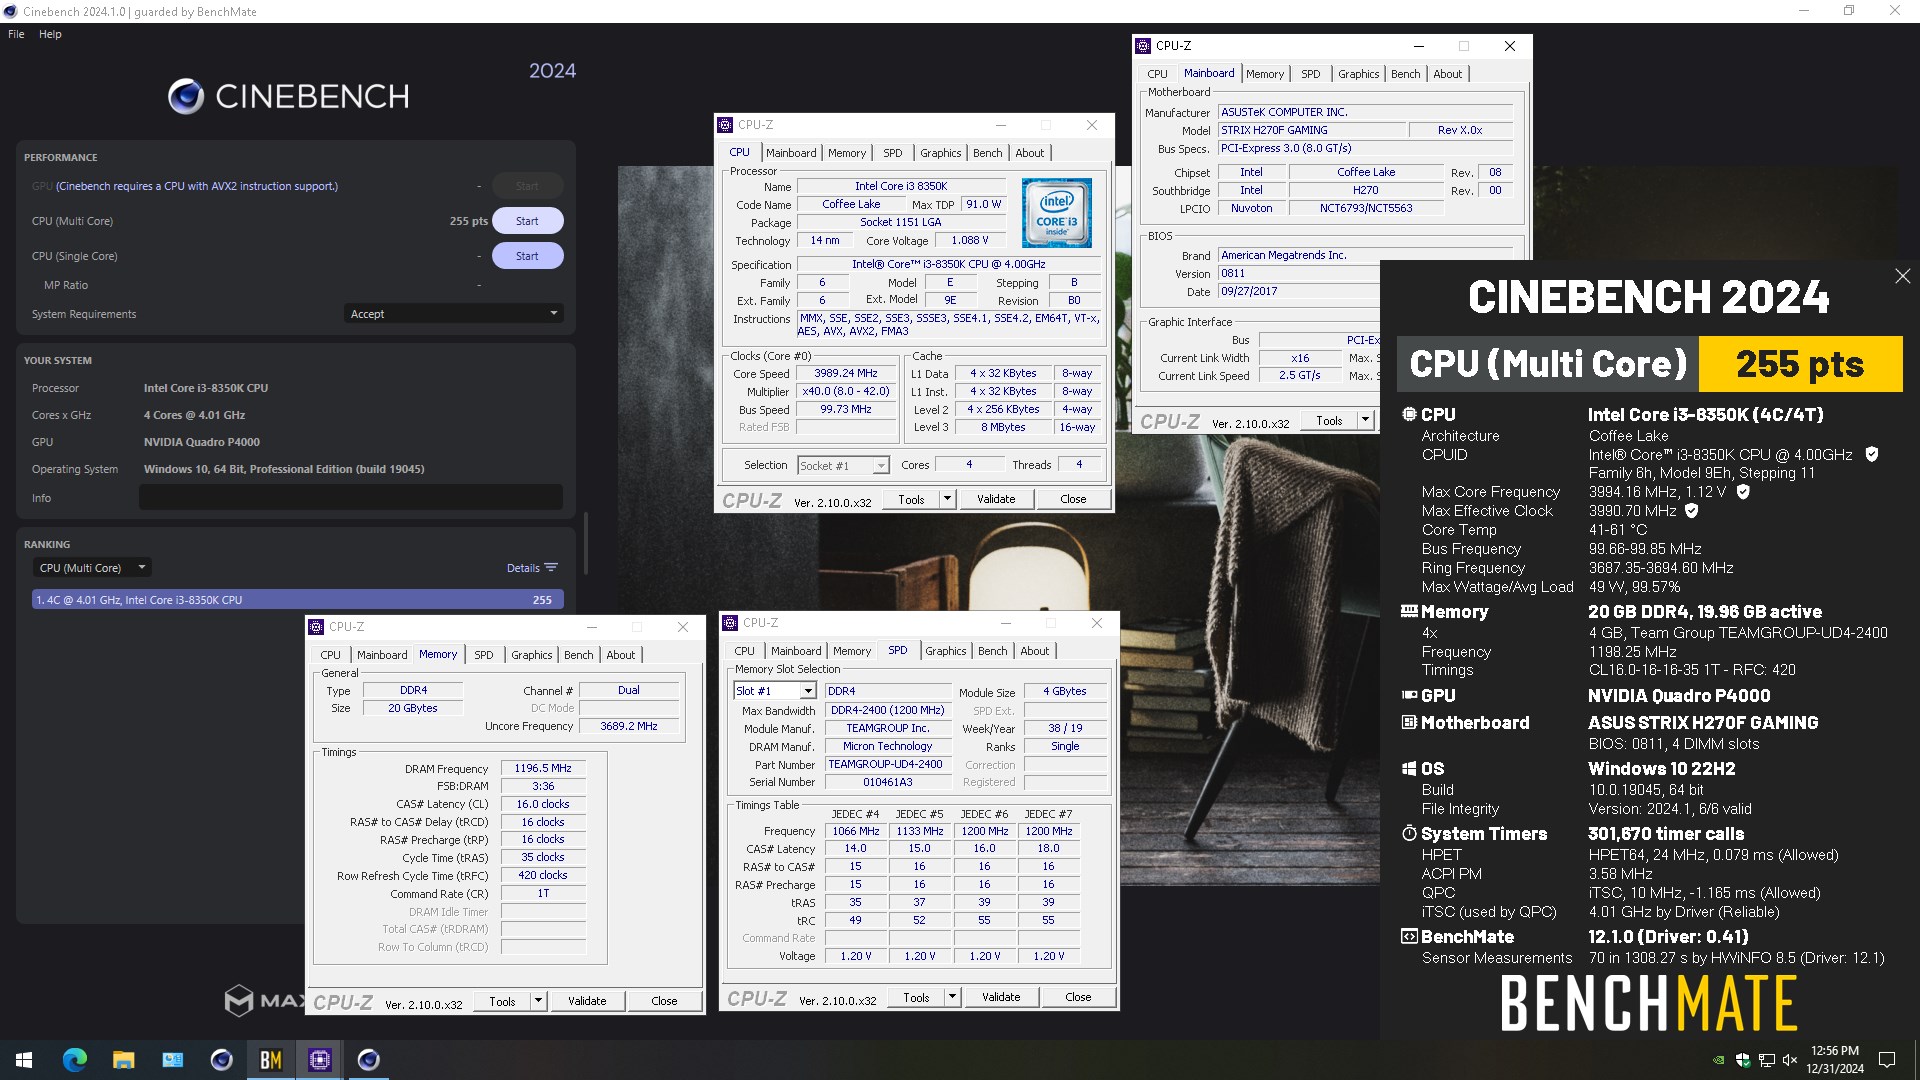Click Validate in CPU-Z CPU window
The image size is (1920, 1080).
tap(996, 499)
